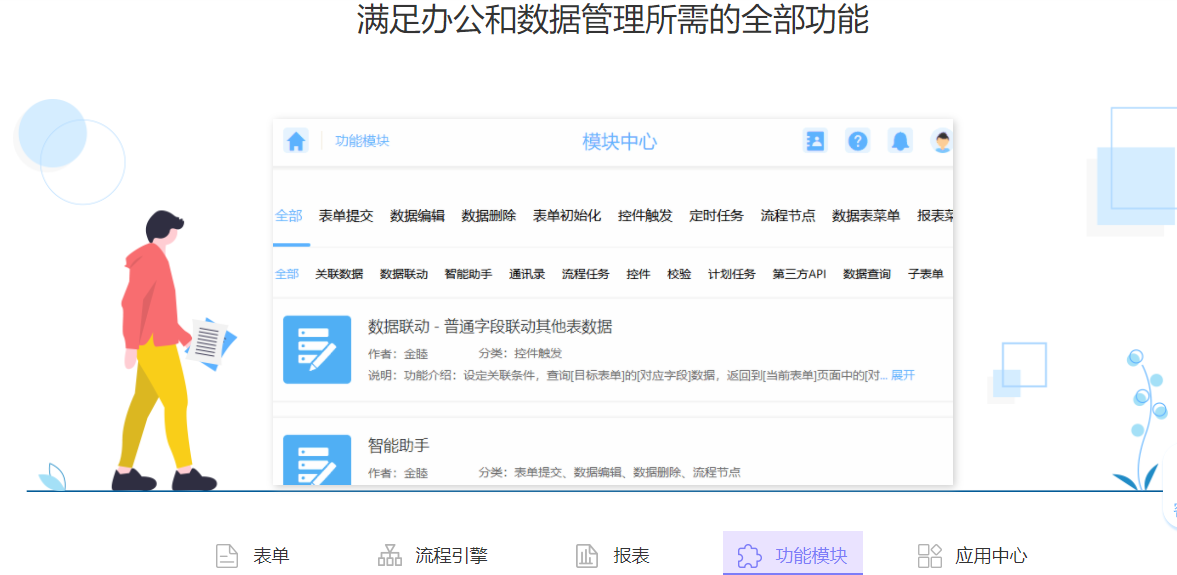
Task: Select the 表单 feature icon tab
Action: coord(228,556)
